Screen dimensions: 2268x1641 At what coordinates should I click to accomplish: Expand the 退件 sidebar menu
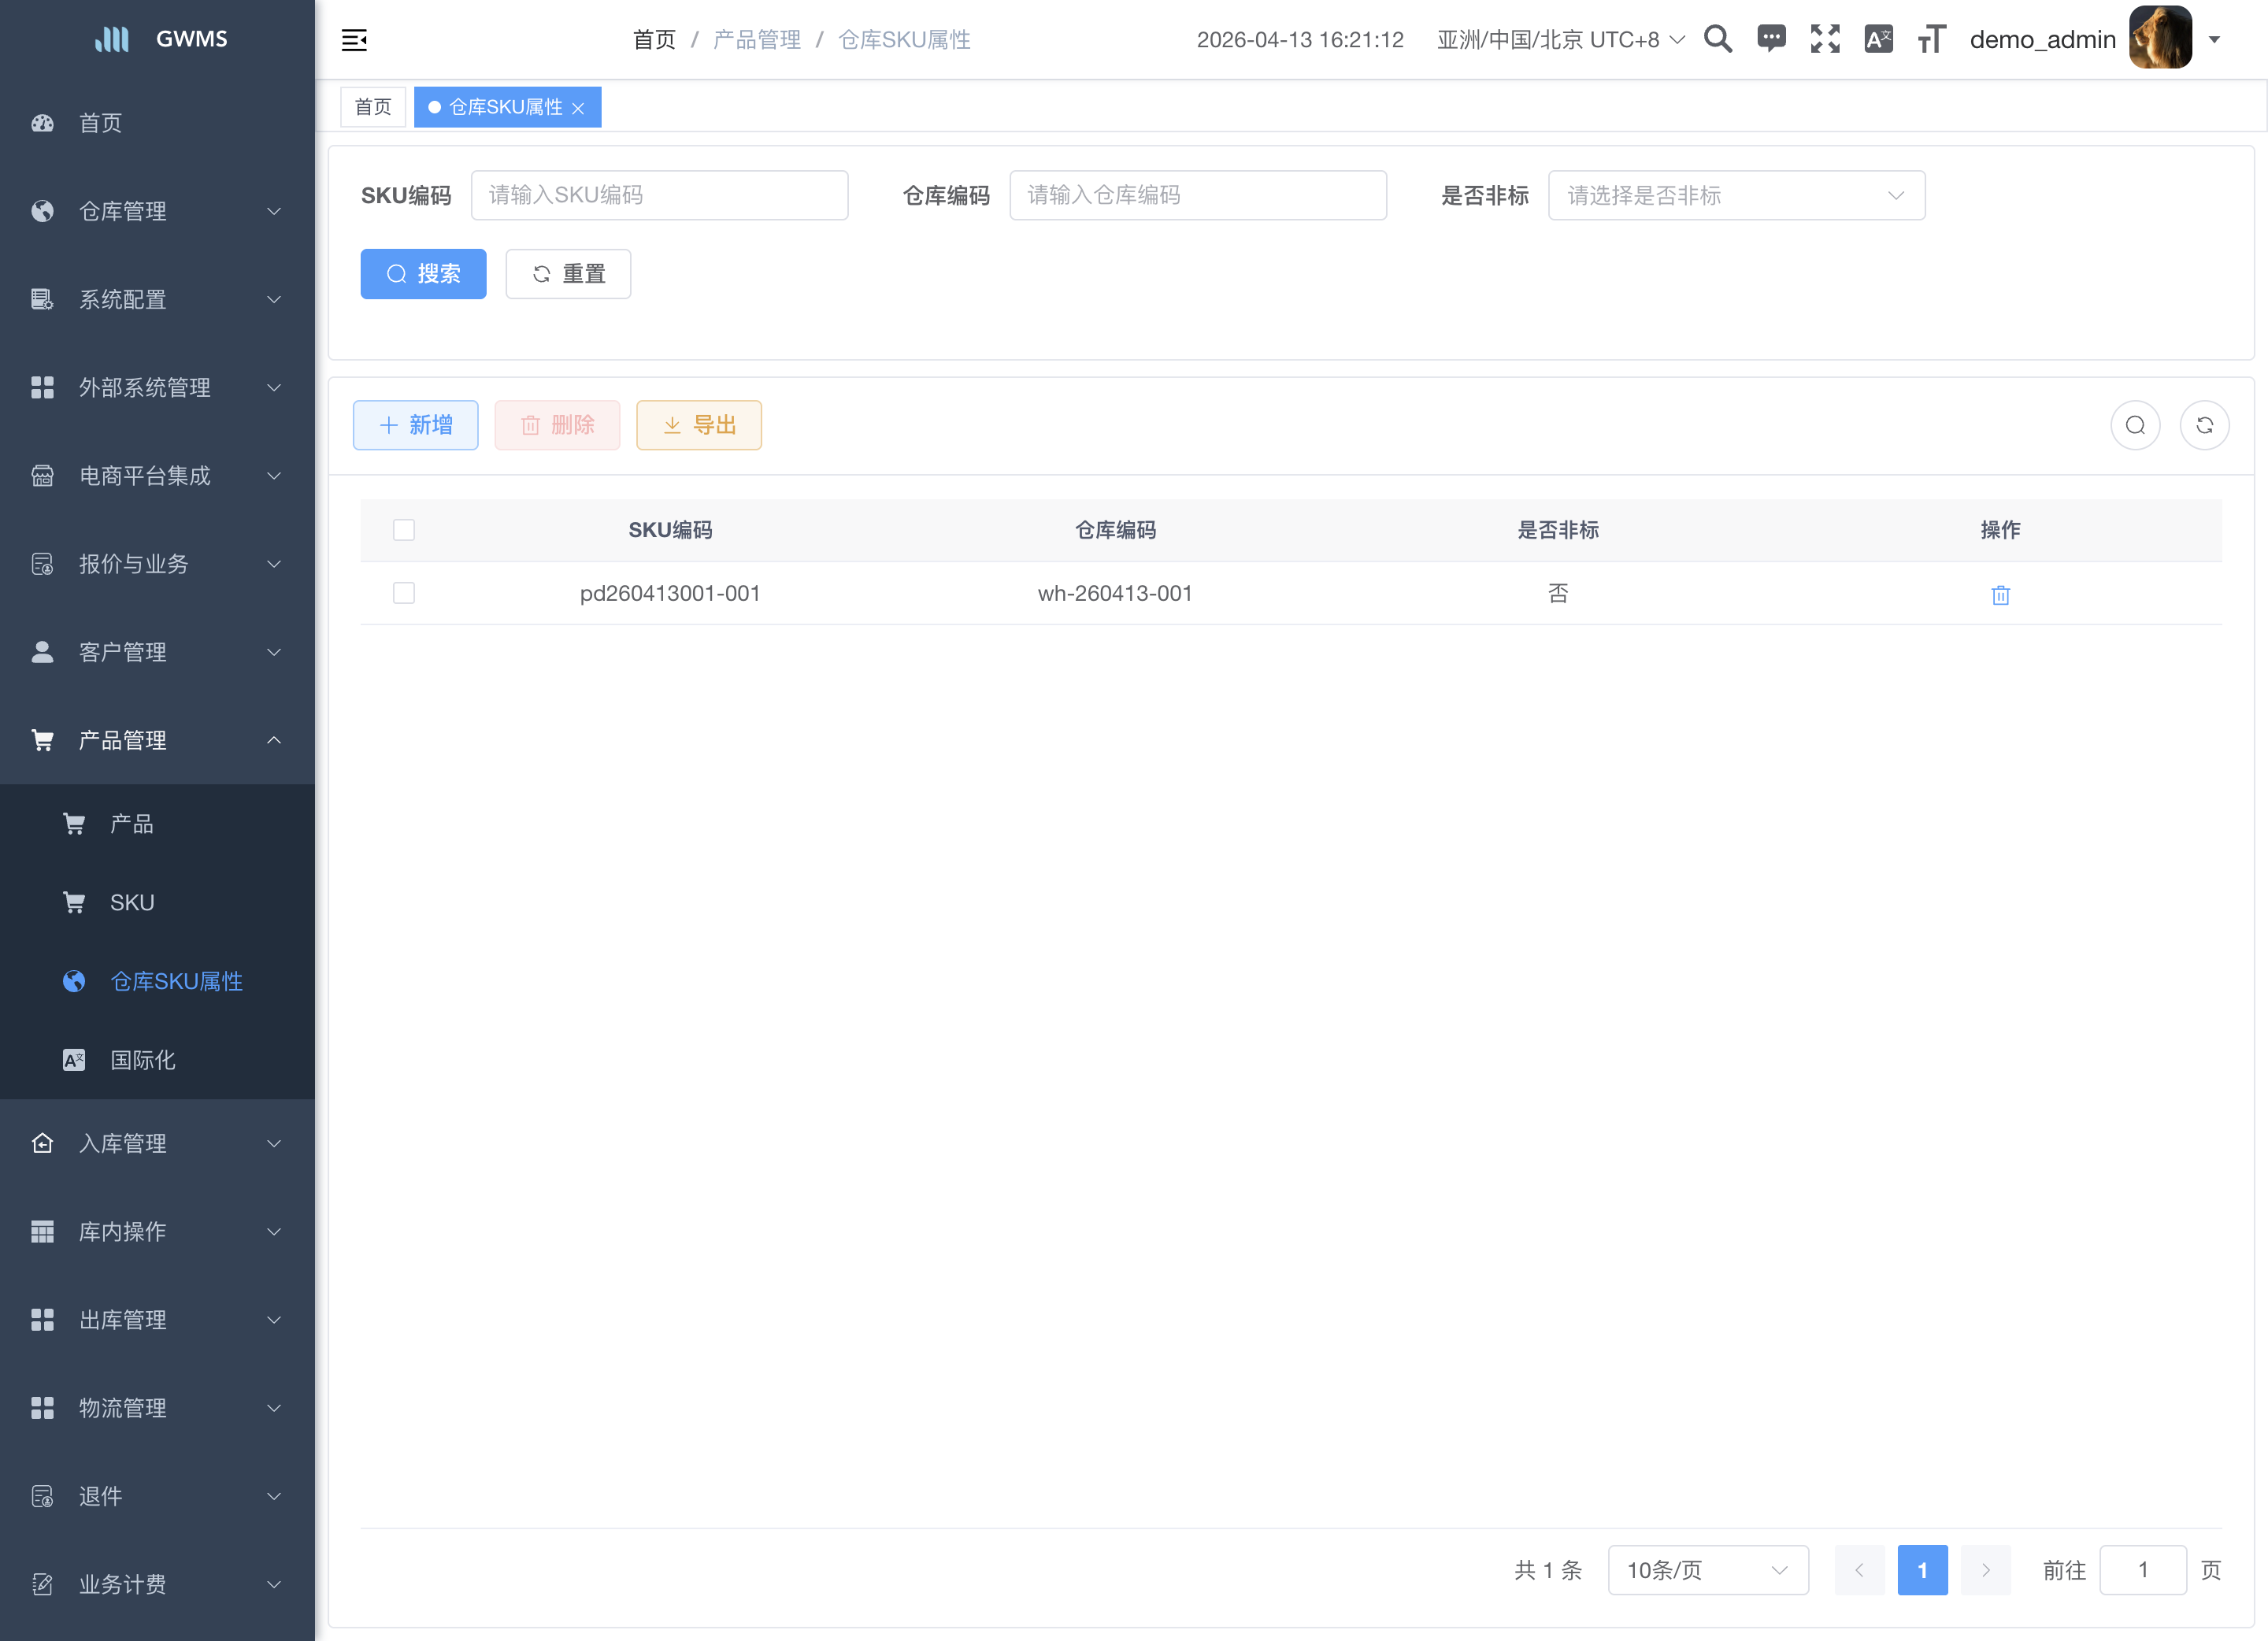point(157,1496)
